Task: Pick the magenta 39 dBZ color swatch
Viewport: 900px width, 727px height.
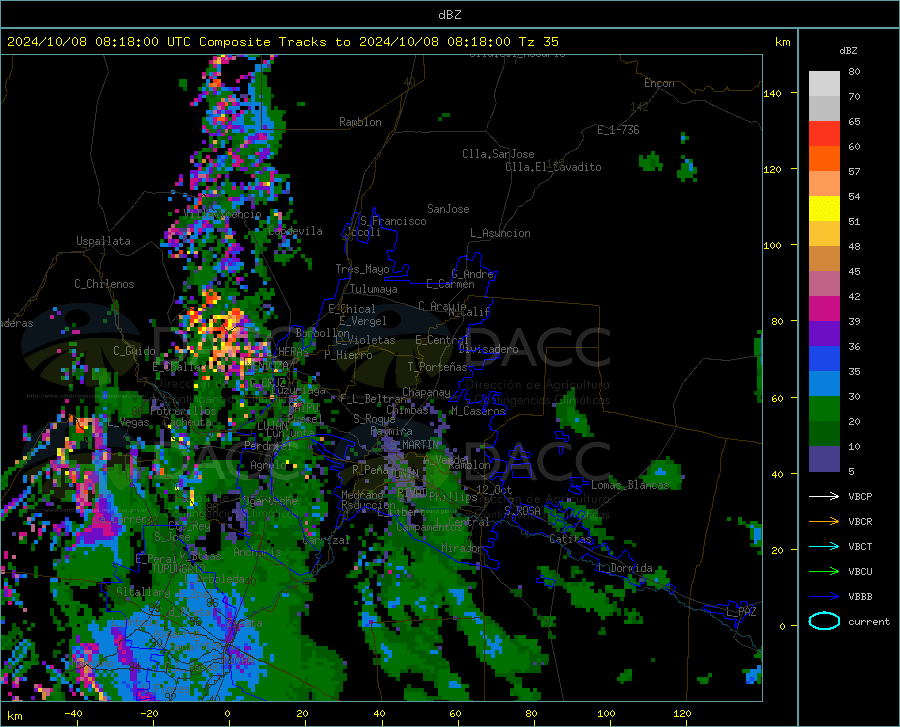Action: click(x=824, y=309)
